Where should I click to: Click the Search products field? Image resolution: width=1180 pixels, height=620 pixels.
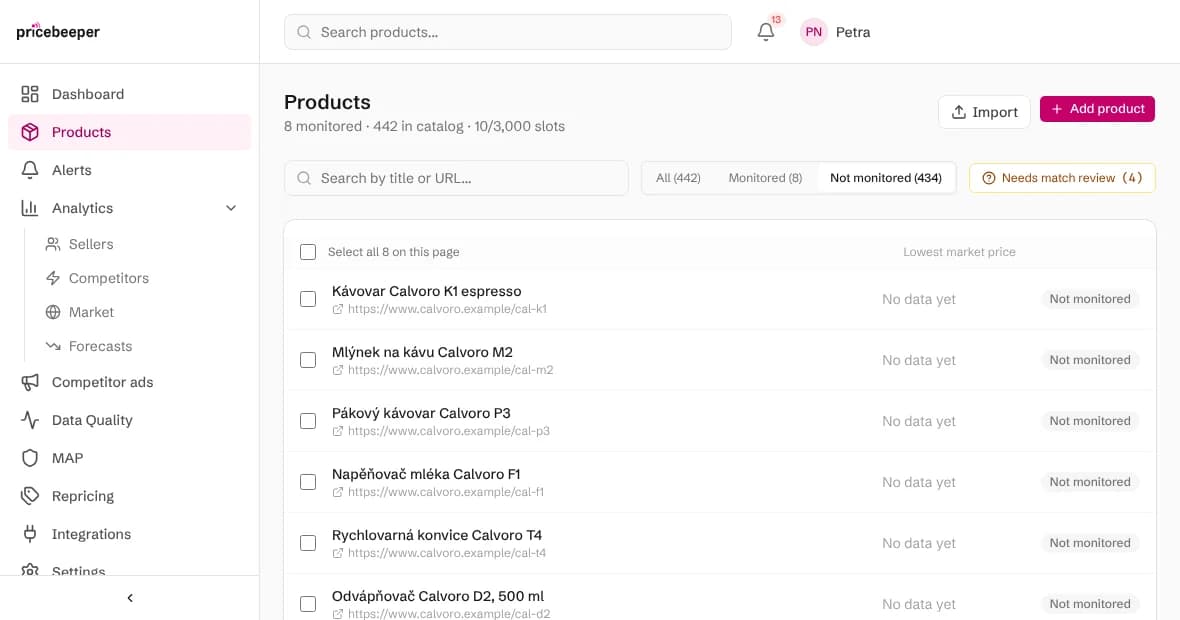pyautogui.click(x=508, y=32)
